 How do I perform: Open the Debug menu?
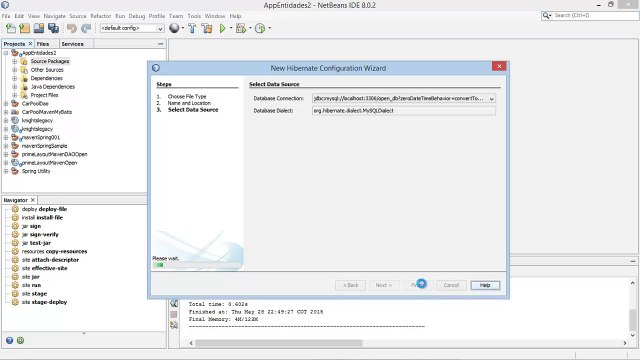pos(137,16)
